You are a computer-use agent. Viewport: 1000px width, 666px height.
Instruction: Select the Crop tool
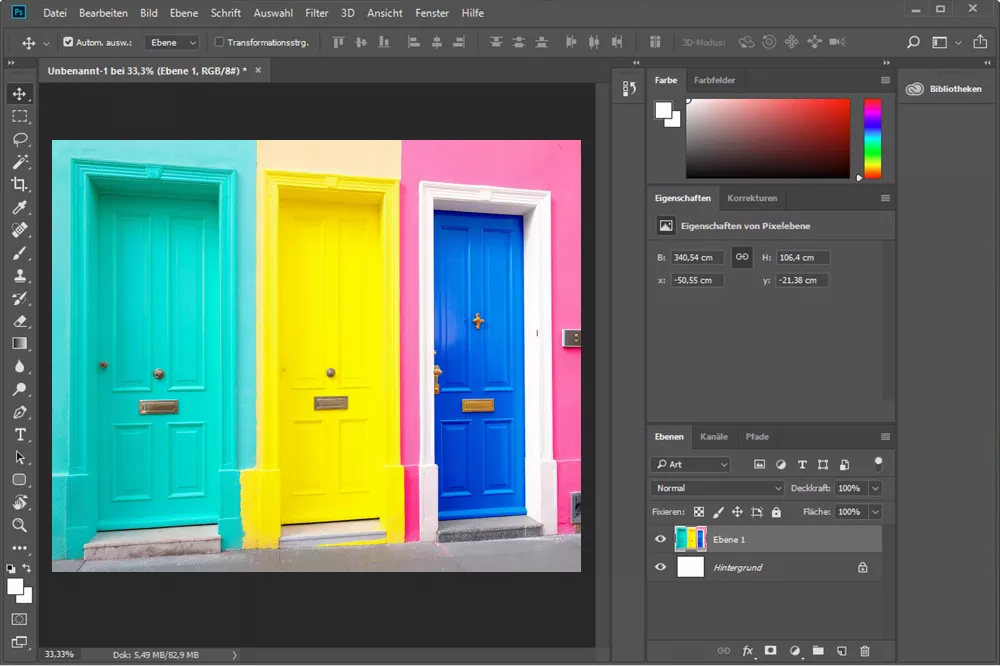18,185
